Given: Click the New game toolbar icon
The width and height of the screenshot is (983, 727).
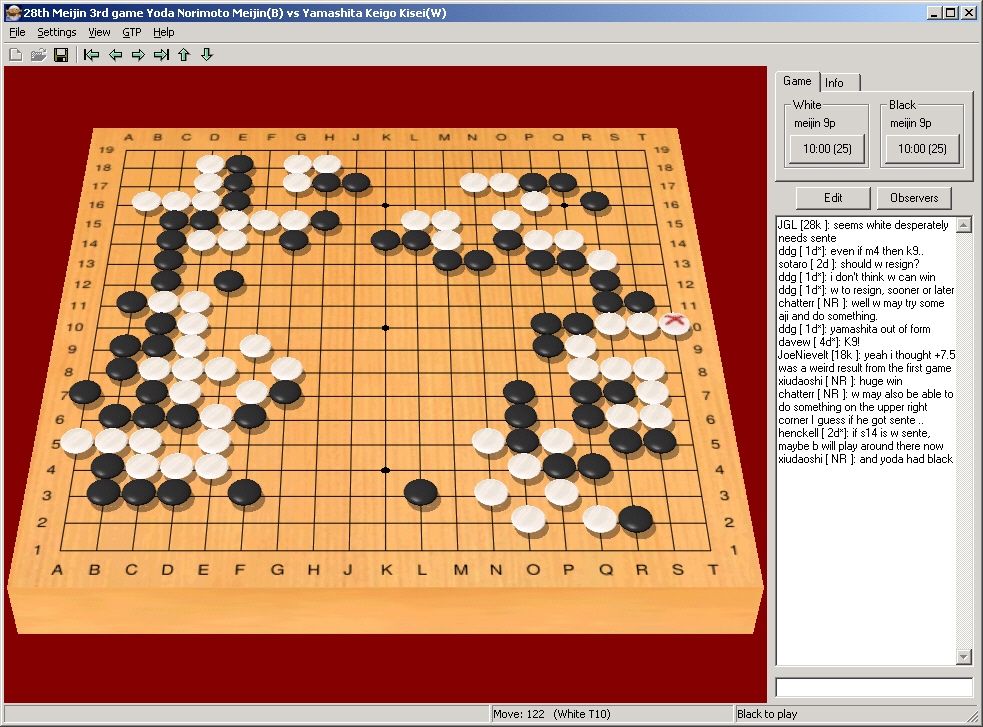Looking at the screenshot, I should click(x=16, y=54).
